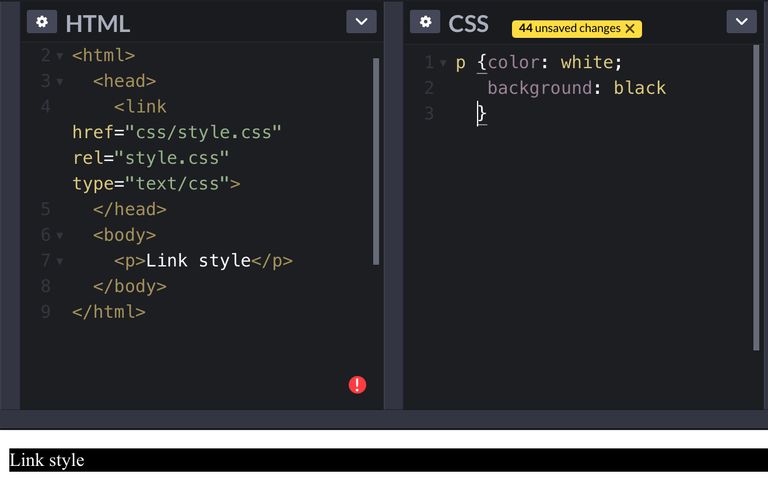
Task: Click the HTML panel title
Action: [x=97, y=24]
